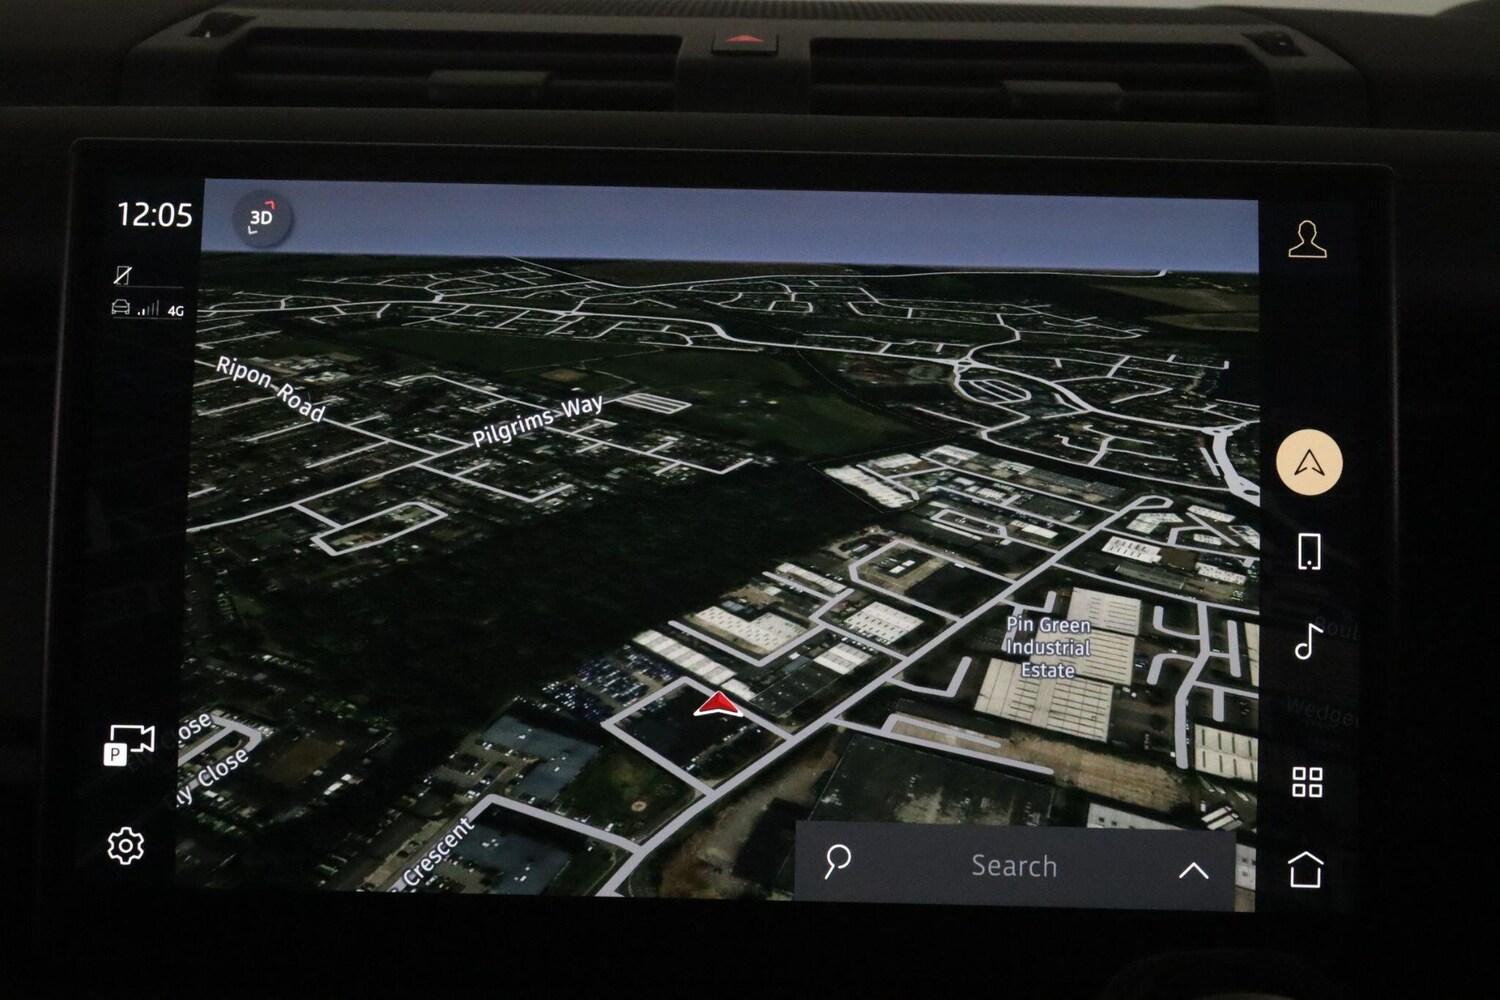
Task: Toggle the 3D map view button
Action: click(x=262, y=218)
